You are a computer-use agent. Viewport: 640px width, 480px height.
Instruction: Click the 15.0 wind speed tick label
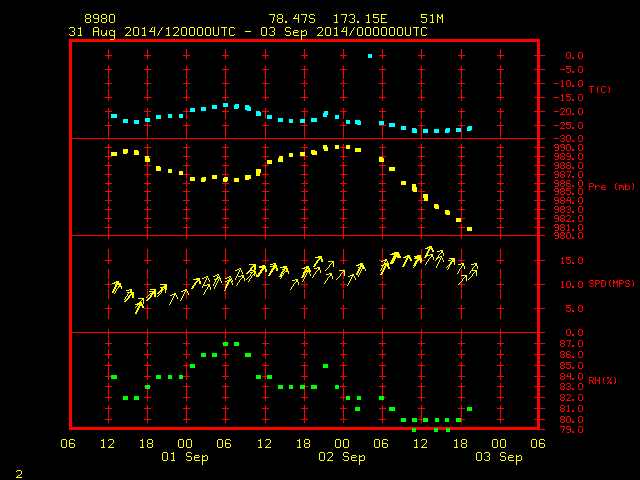[571, 260]
